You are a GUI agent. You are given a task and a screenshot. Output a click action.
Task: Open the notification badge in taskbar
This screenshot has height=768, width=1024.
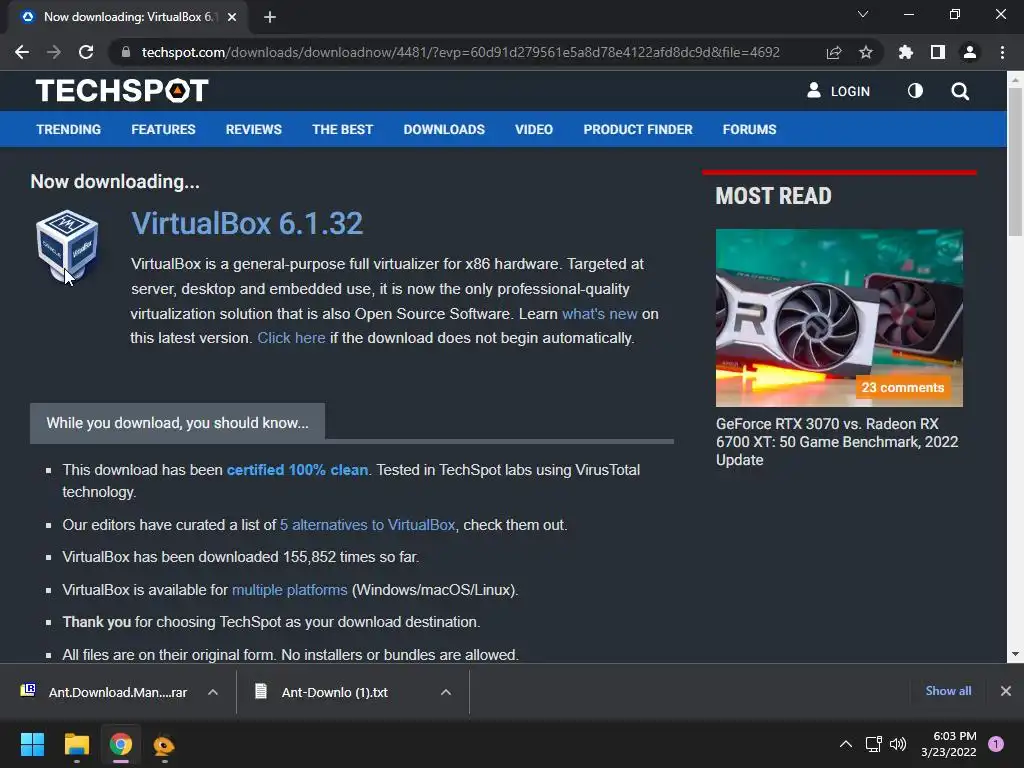pos(996,744)
